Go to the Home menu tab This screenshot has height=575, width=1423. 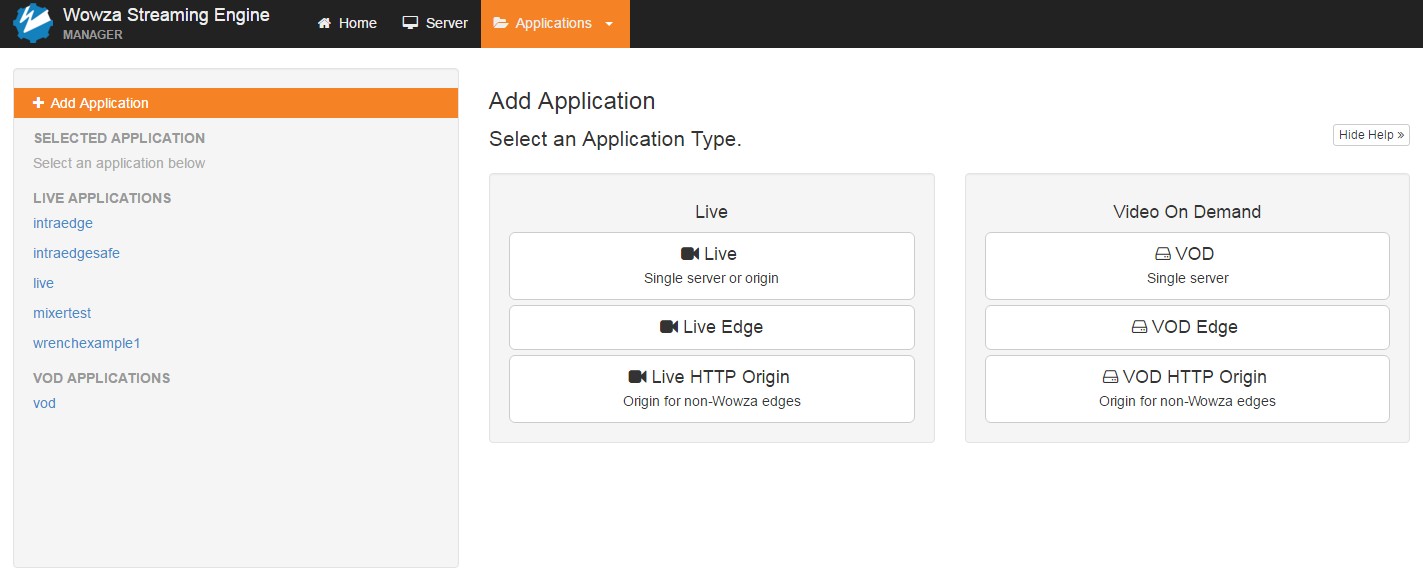point(347,23)
